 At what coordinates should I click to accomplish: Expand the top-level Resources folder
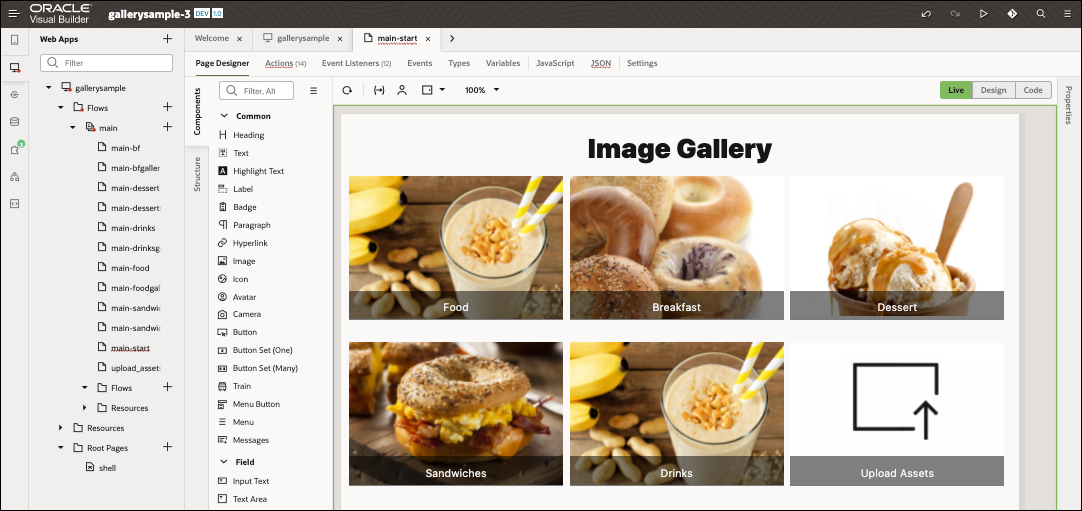(x=61, y=428)
